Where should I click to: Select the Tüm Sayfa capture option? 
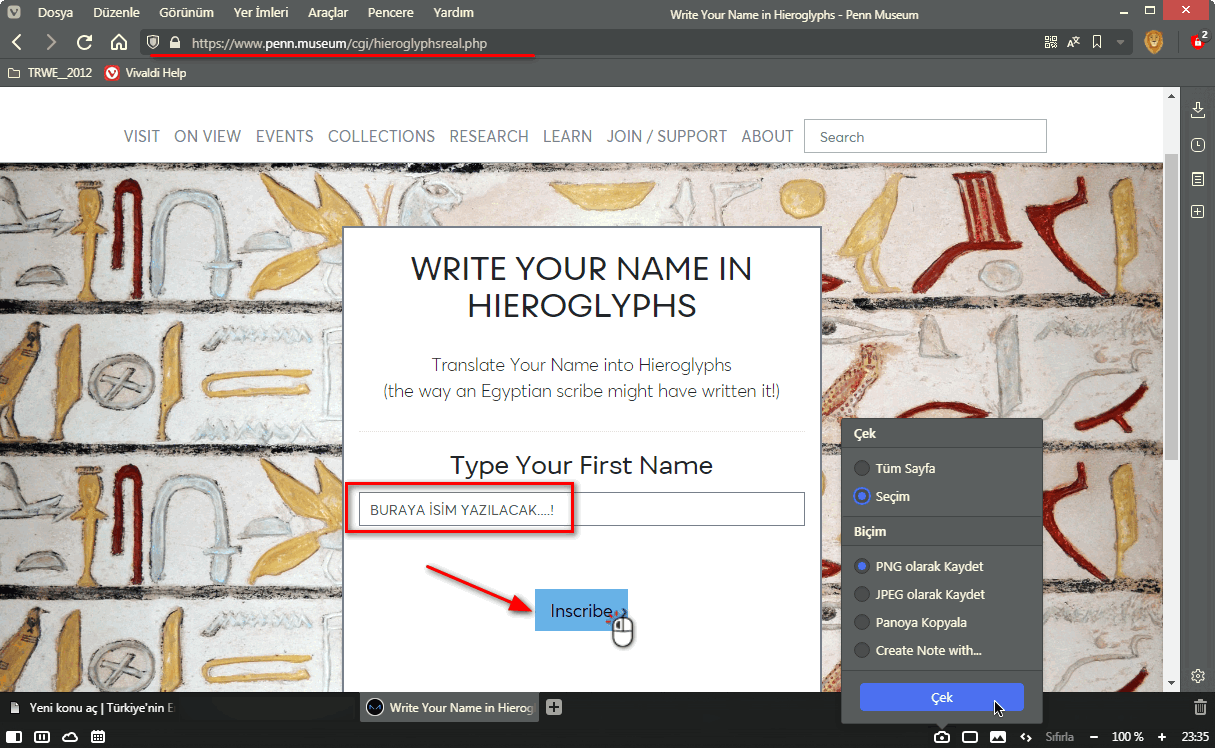pos(895,468)
